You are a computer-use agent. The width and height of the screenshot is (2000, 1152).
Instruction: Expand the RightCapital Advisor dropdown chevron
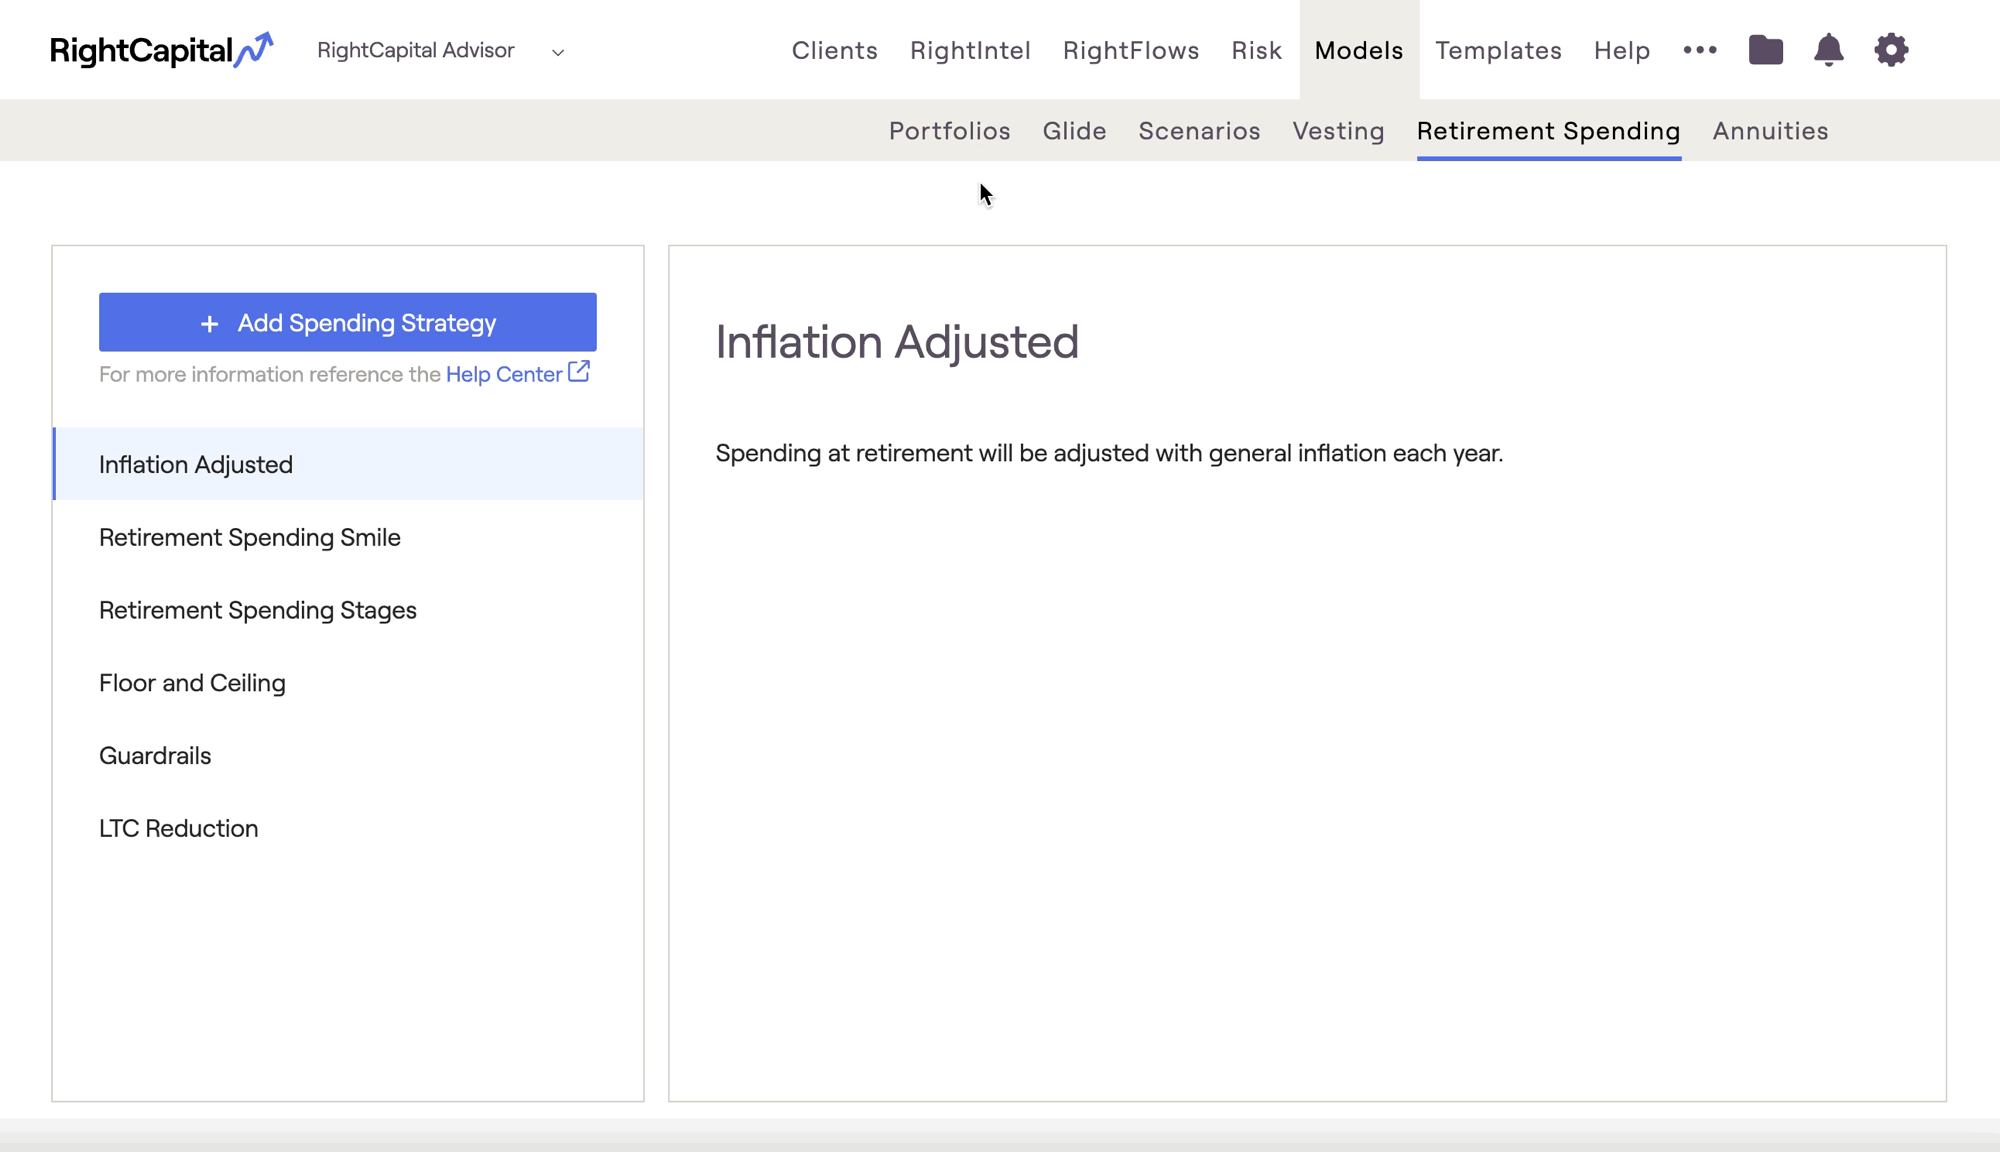click(x=558, y=52)
